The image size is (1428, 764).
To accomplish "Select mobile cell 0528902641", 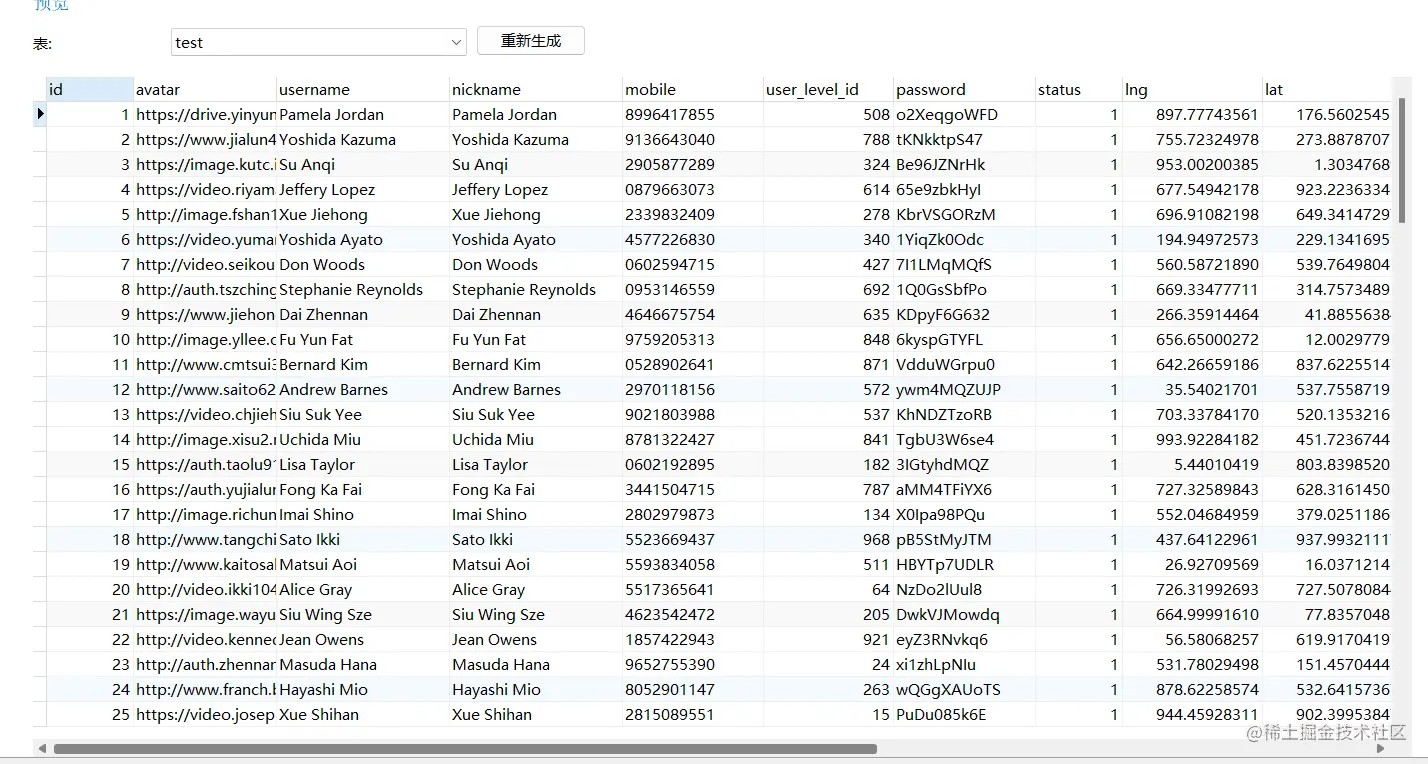I will tap(693, 364).
